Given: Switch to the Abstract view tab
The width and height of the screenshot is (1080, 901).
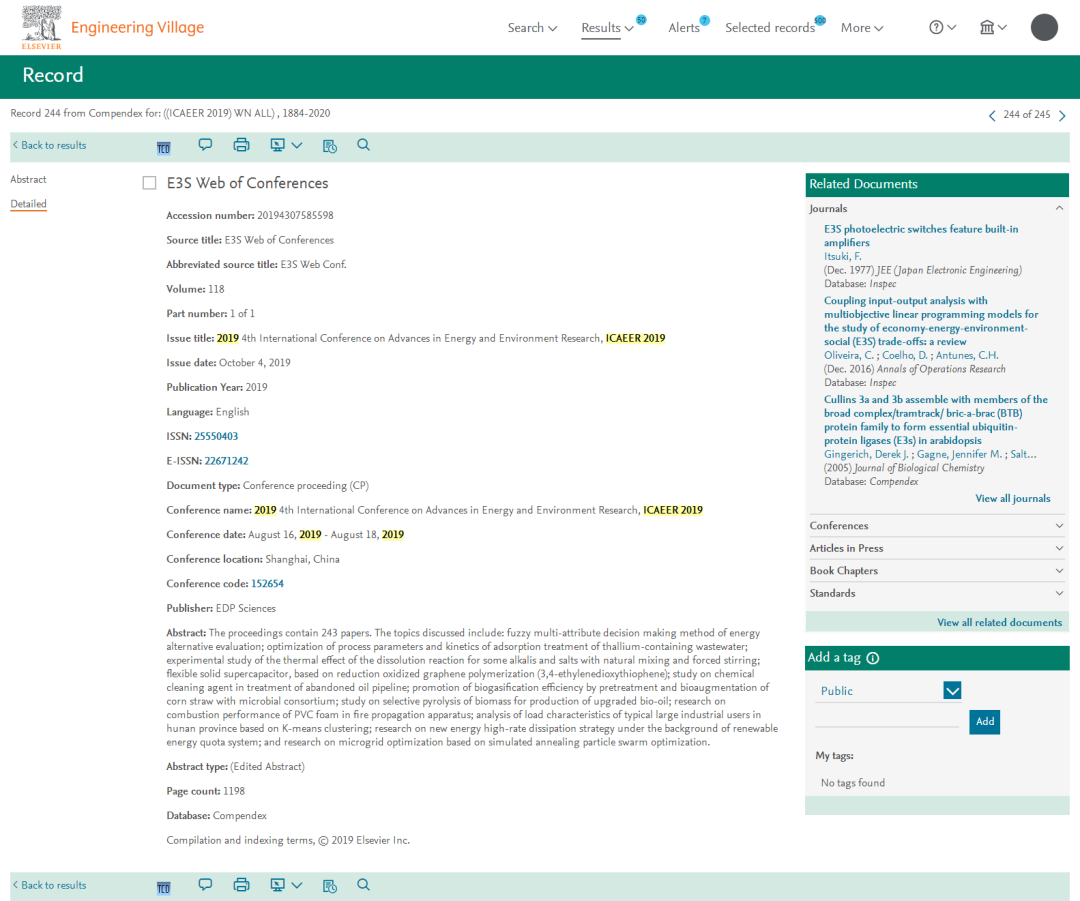Looking at the screenshot, I should [x=28, y=179].
